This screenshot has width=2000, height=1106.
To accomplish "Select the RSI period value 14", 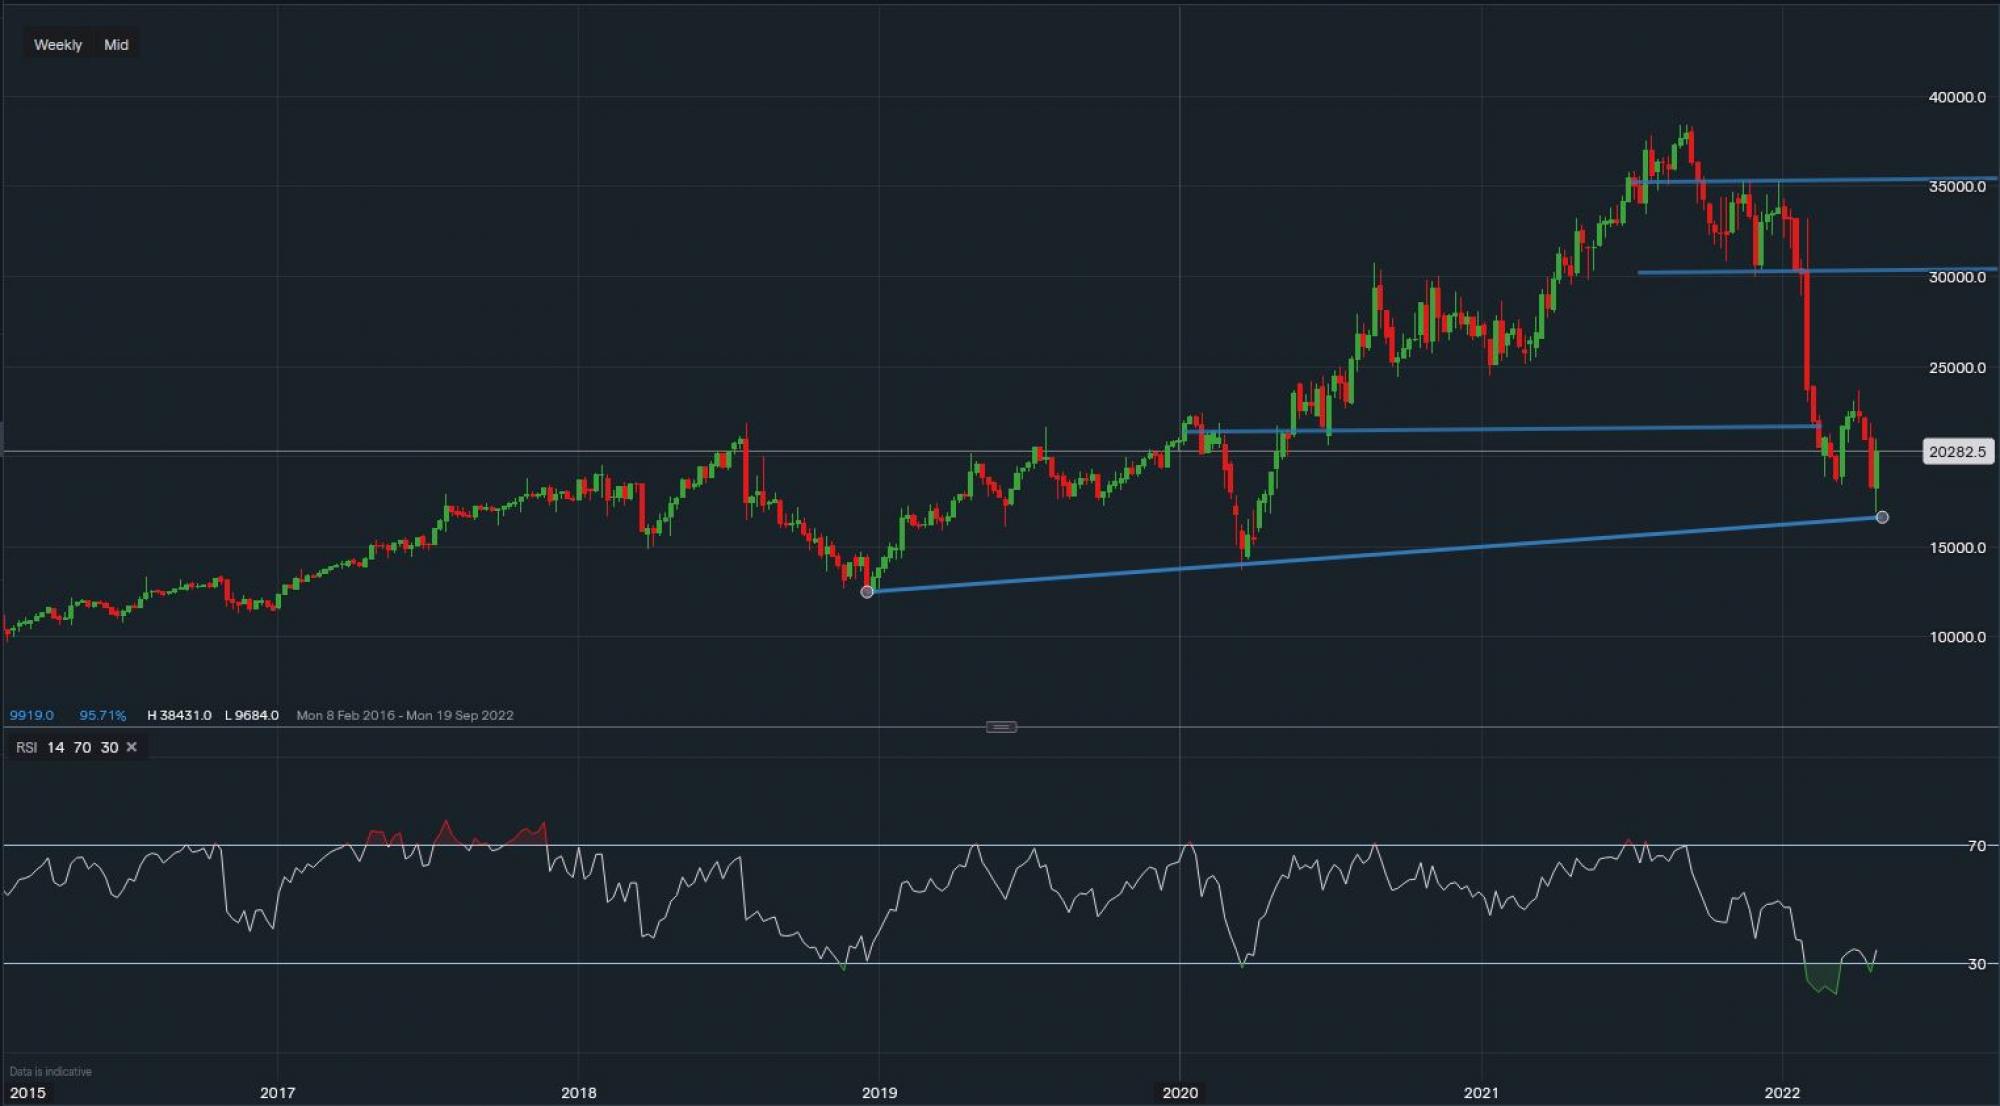I will click(x=55, y=747).
